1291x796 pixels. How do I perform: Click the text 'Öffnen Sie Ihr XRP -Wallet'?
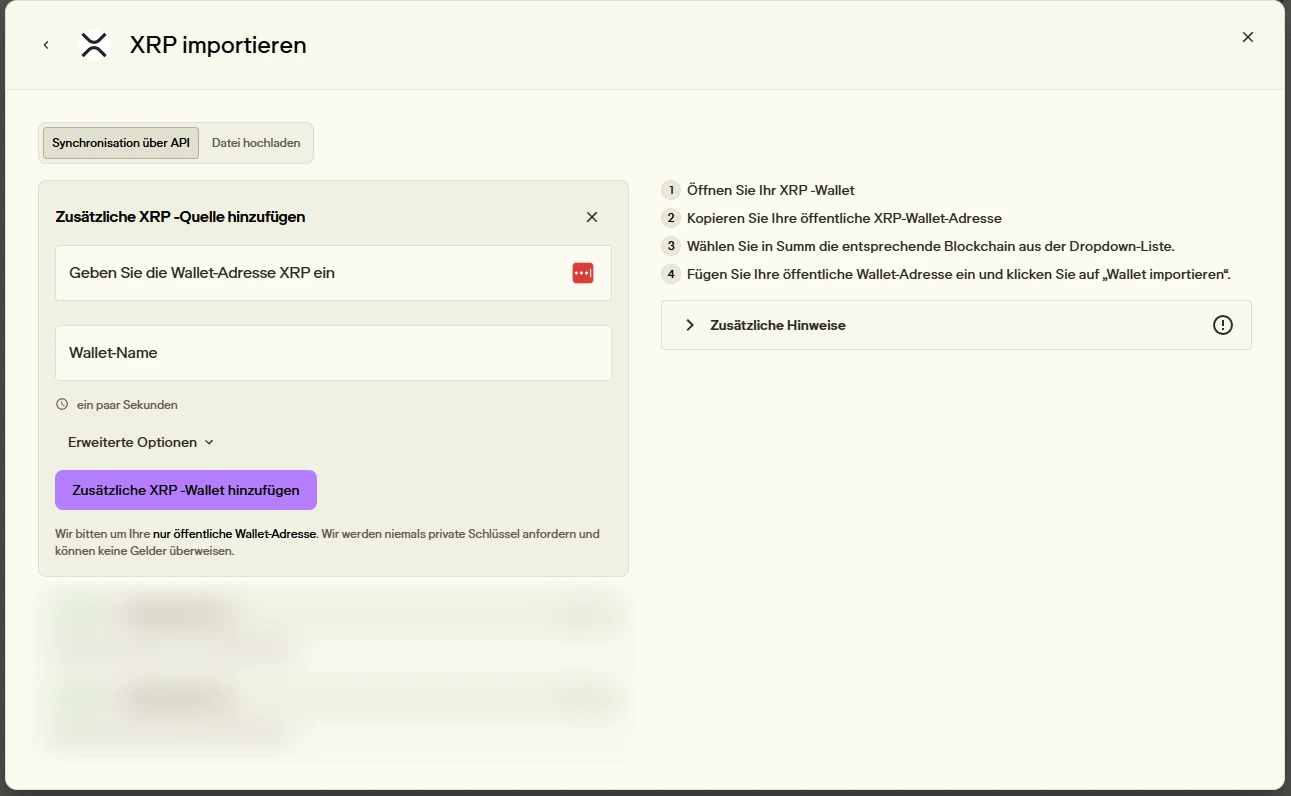click(x=771, y=190)
